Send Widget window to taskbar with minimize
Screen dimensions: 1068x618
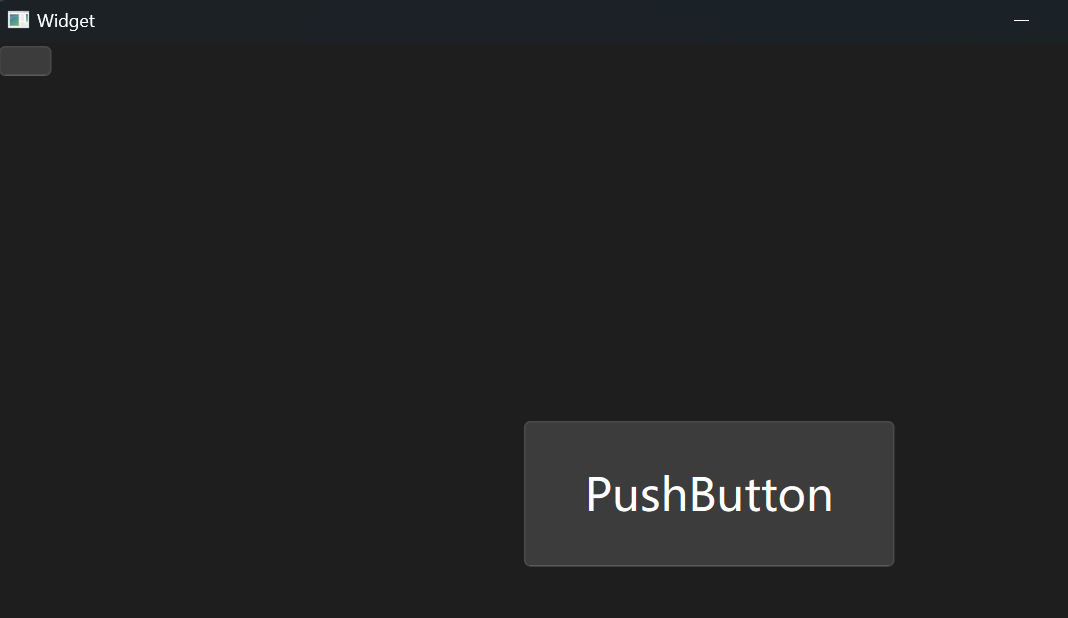(1021, 20)
